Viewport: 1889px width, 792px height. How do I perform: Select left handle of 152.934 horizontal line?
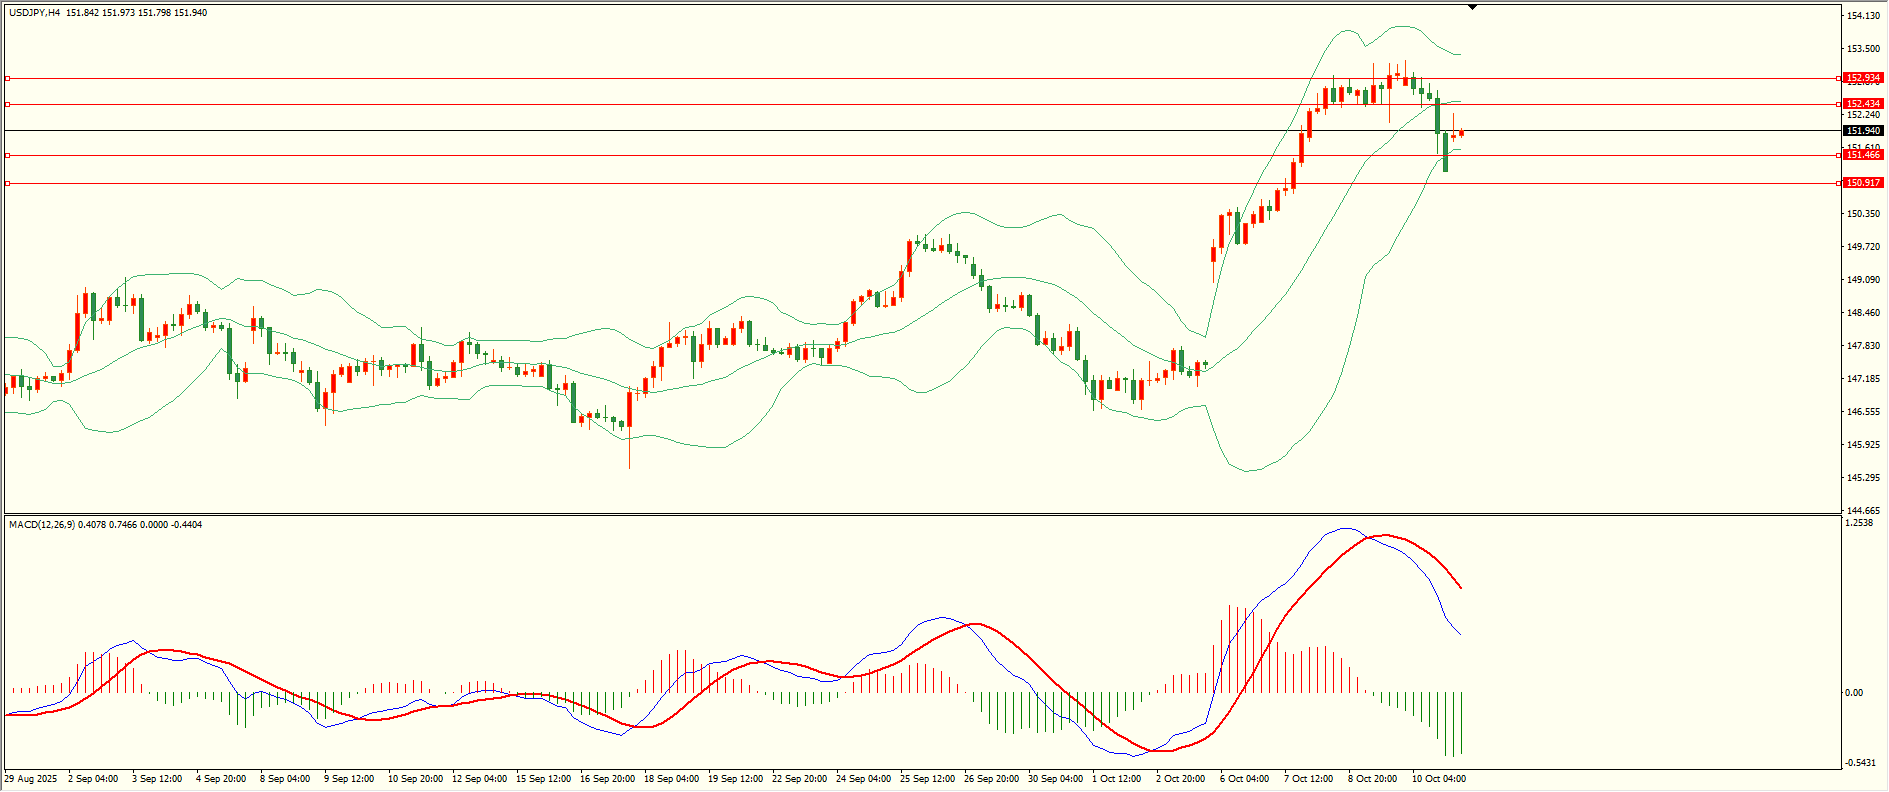click(x=8, y=78)
